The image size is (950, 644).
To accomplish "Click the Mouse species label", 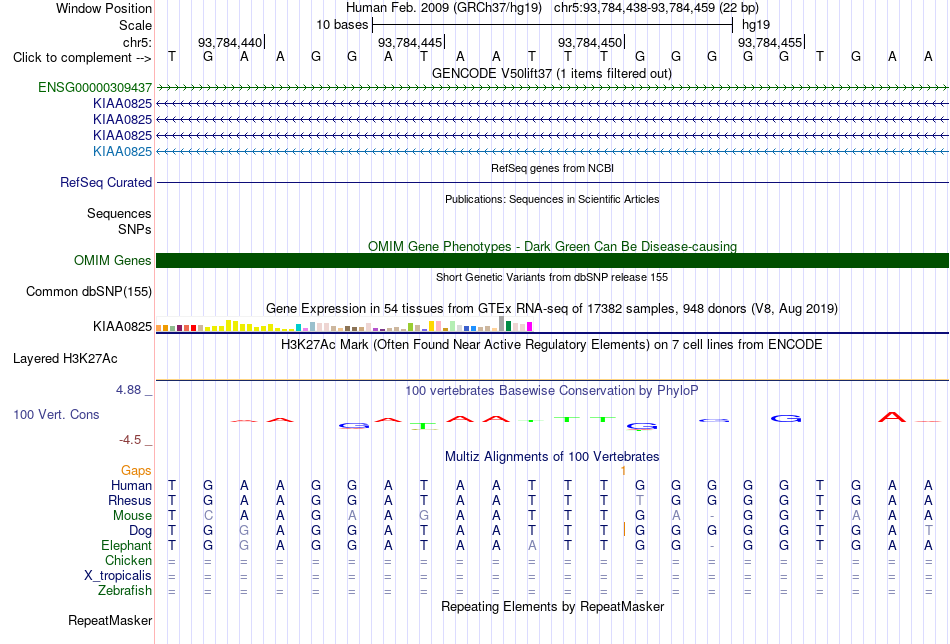I will [x=132, y=516].
